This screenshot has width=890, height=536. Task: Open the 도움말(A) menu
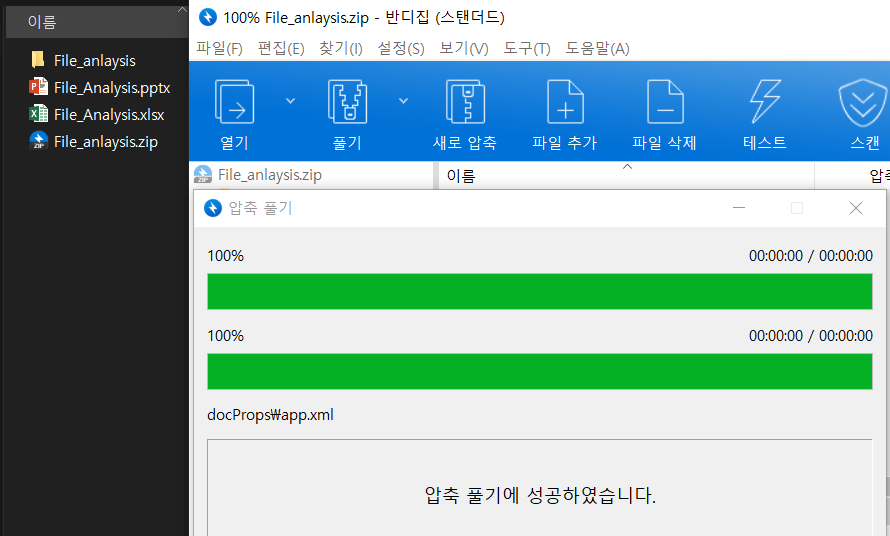click(597, 49)
